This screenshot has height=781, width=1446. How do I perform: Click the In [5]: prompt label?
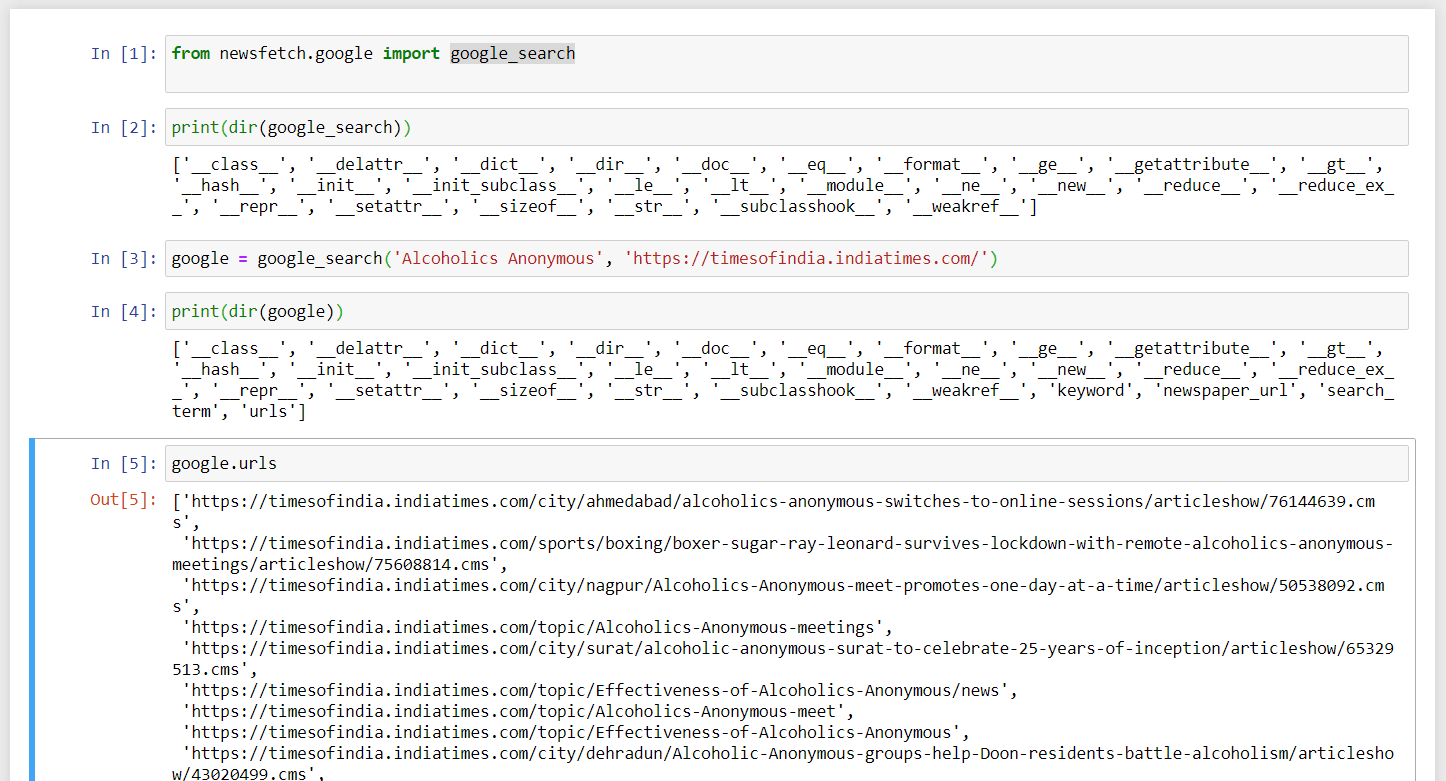pos(124,463)
